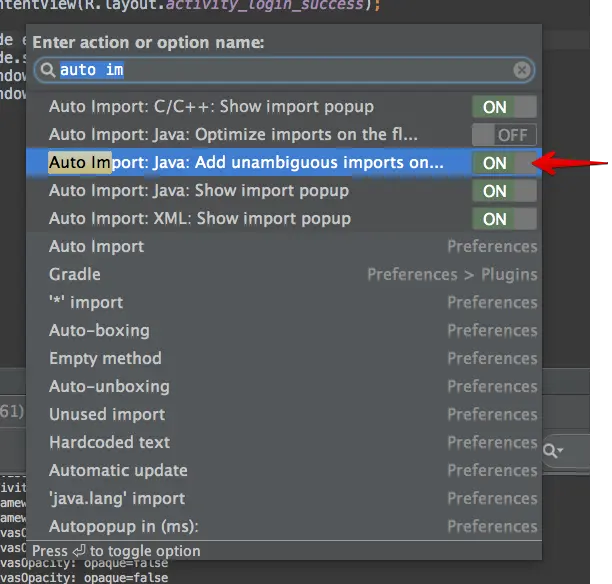The width and height of the screenshot is (612, 584).
Task: Open Auto Import preferences entry
Action: (284, 247)
